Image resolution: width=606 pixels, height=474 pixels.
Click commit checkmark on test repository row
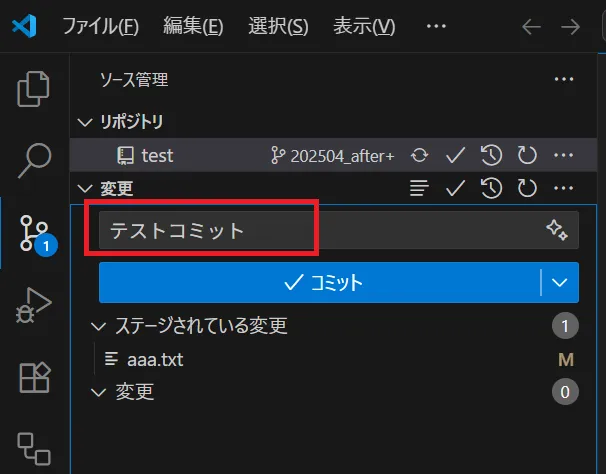click(x=455, y=155)
